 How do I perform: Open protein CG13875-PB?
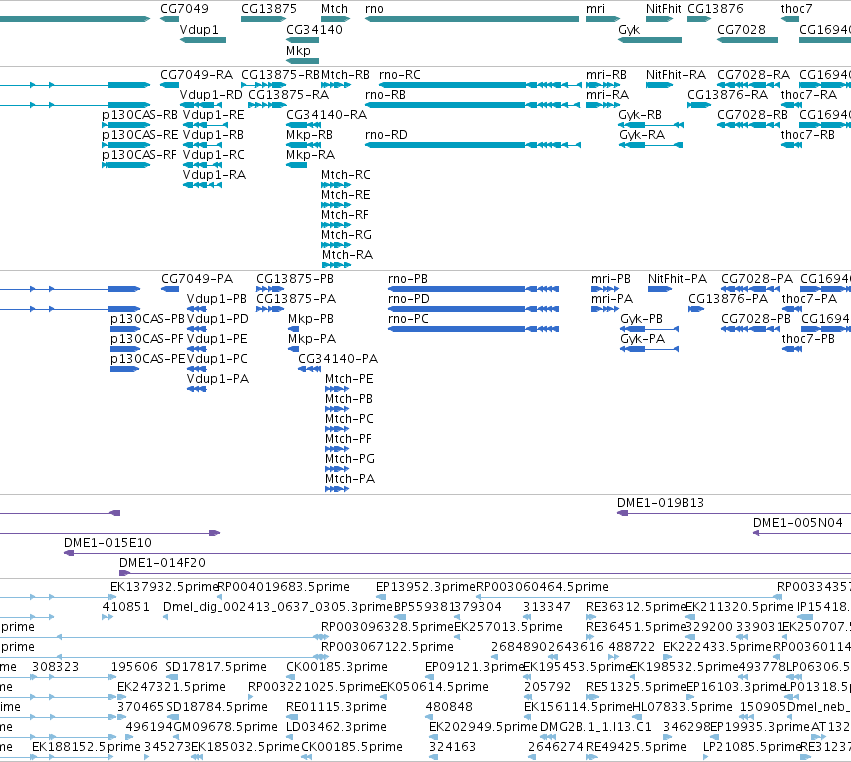click(x=295, y=278)
